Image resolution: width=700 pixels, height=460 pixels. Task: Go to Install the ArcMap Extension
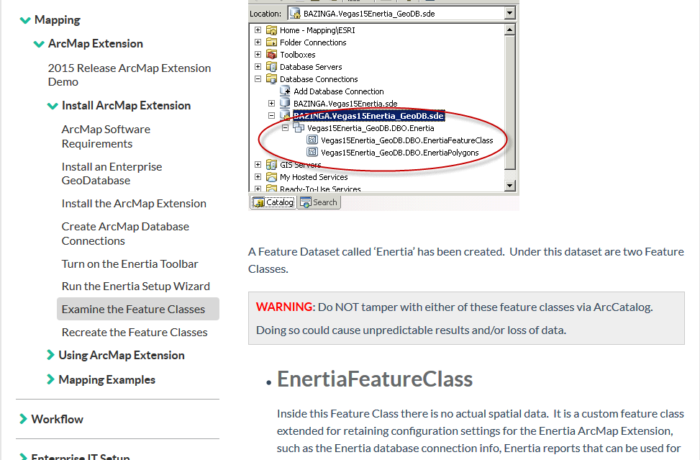(x=134, y=204)
